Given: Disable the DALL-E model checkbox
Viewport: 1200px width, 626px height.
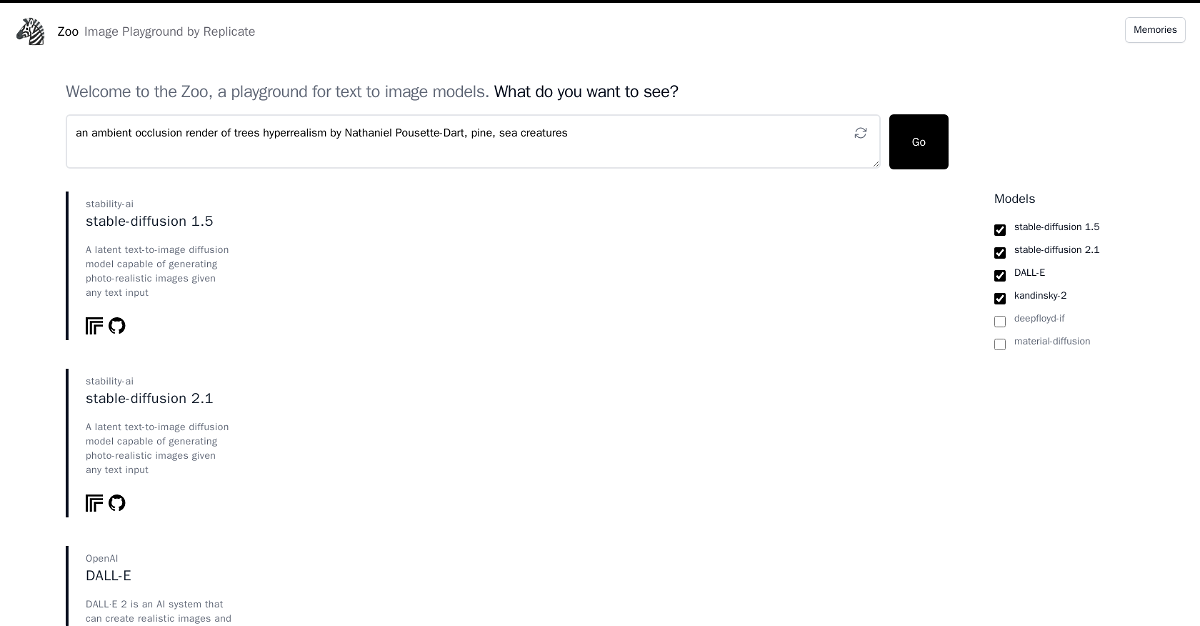Looking at the screenshot, I should pyautogui.click(x=1000, y=276).
